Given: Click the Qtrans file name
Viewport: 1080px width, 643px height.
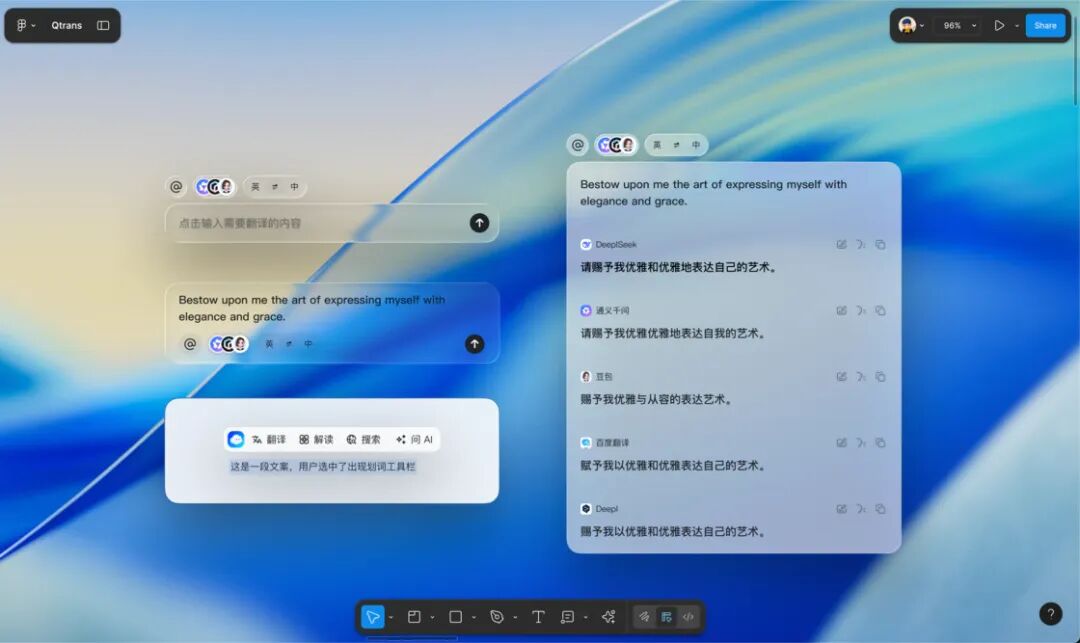Looking at the screenshot, I should pos(67,25).
